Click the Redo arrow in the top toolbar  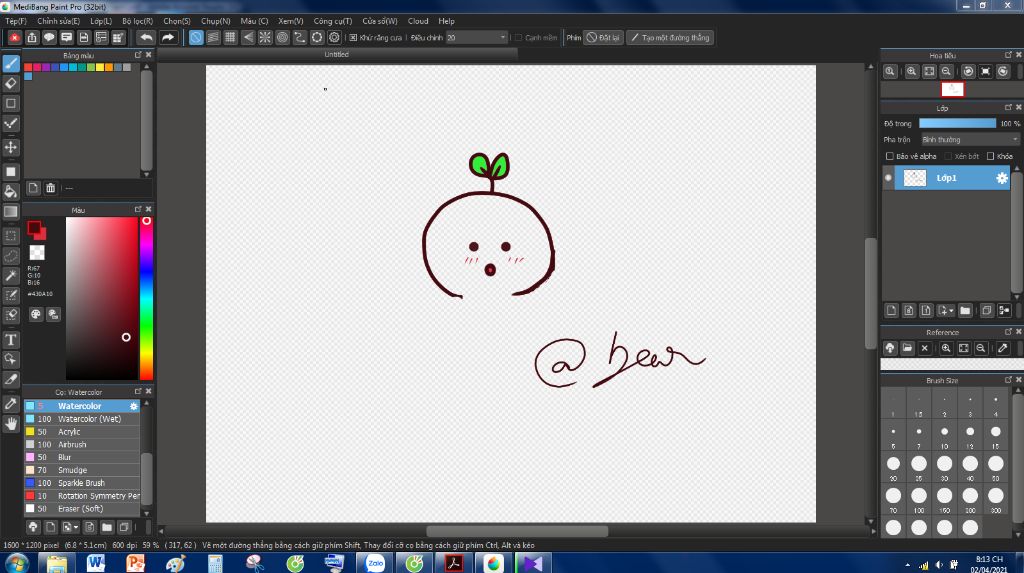click(168, 37)
